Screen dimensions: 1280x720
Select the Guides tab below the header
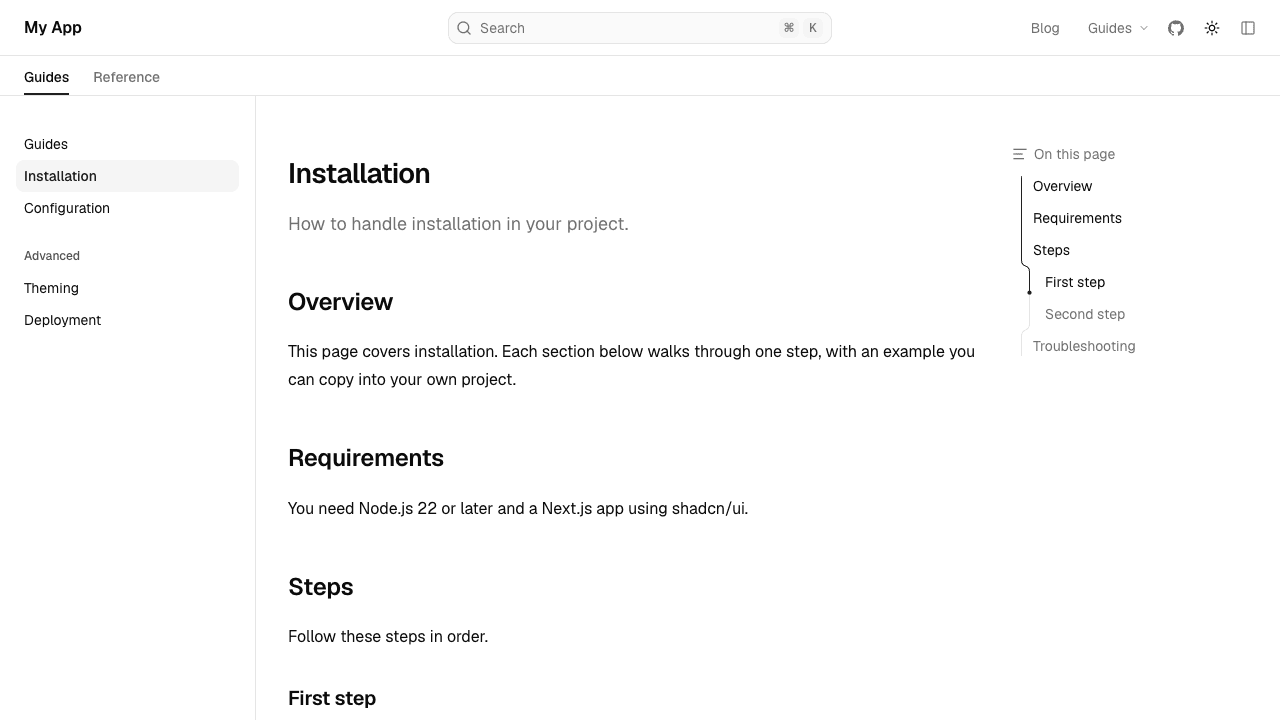tap(46, 77)
